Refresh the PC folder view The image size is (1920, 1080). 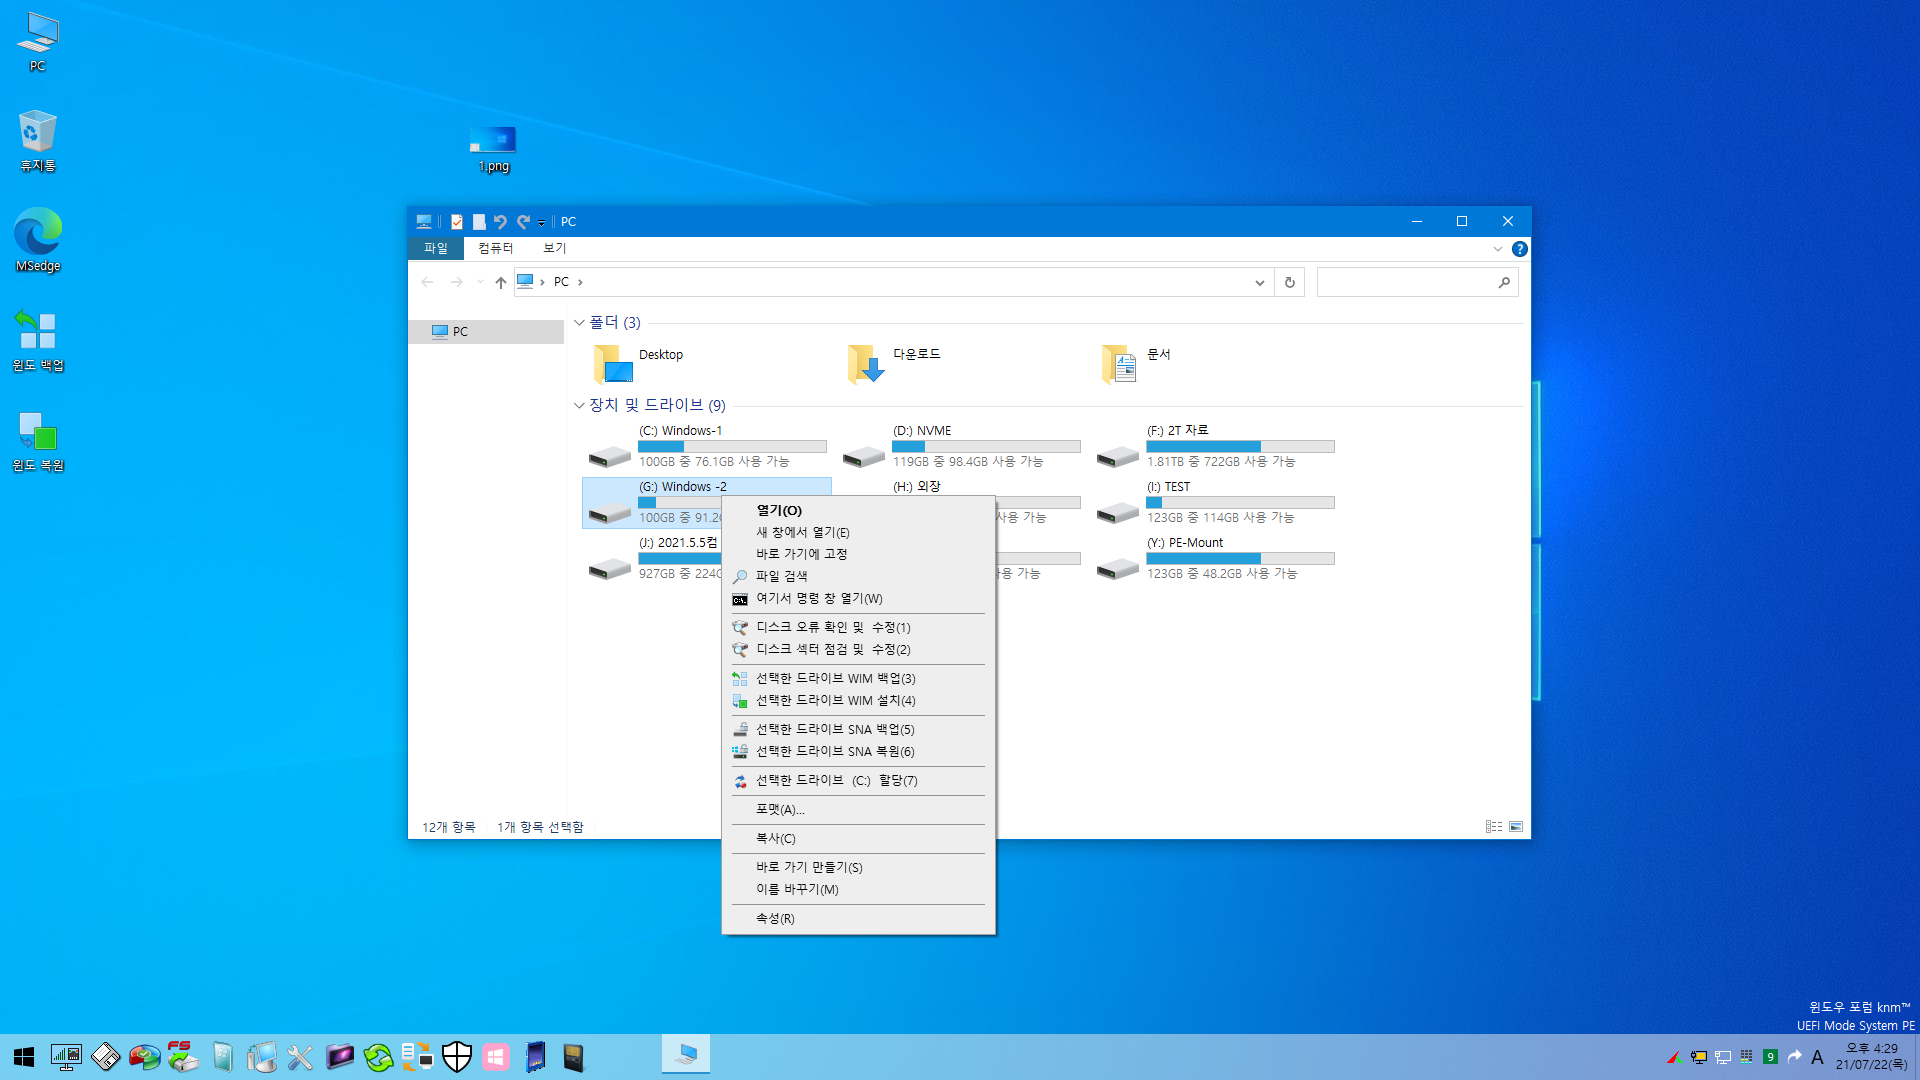tap(1290, 283)
